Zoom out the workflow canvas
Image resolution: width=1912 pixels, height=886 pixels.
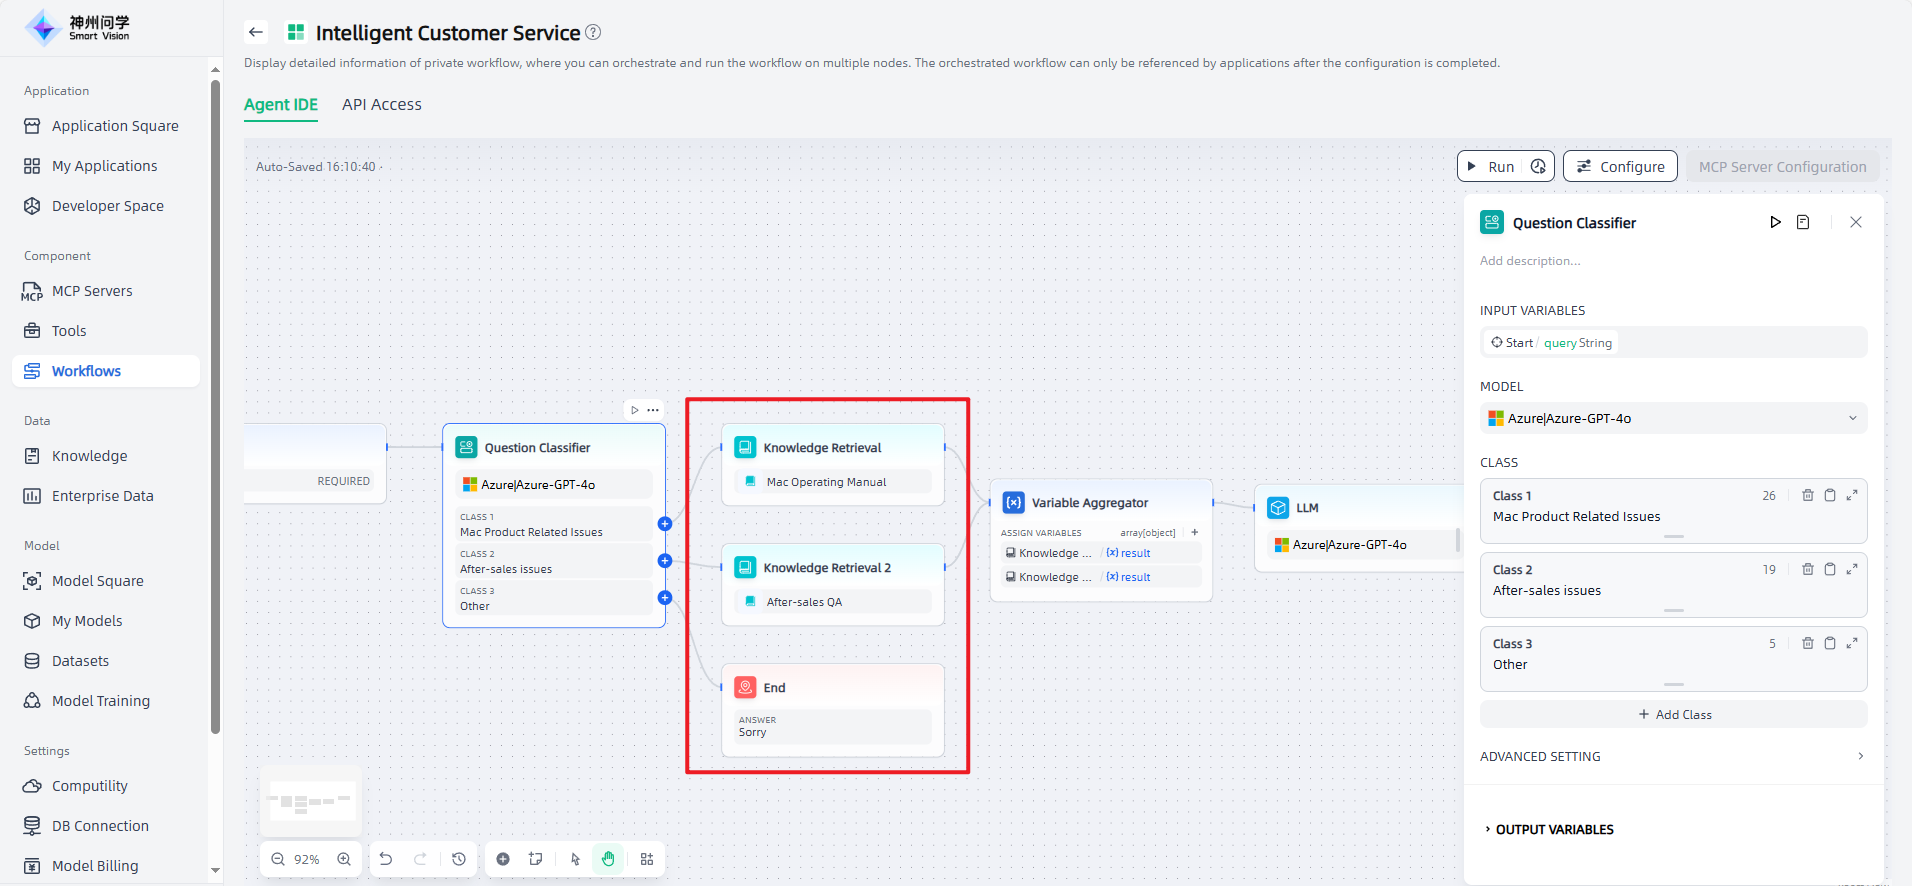278,859
